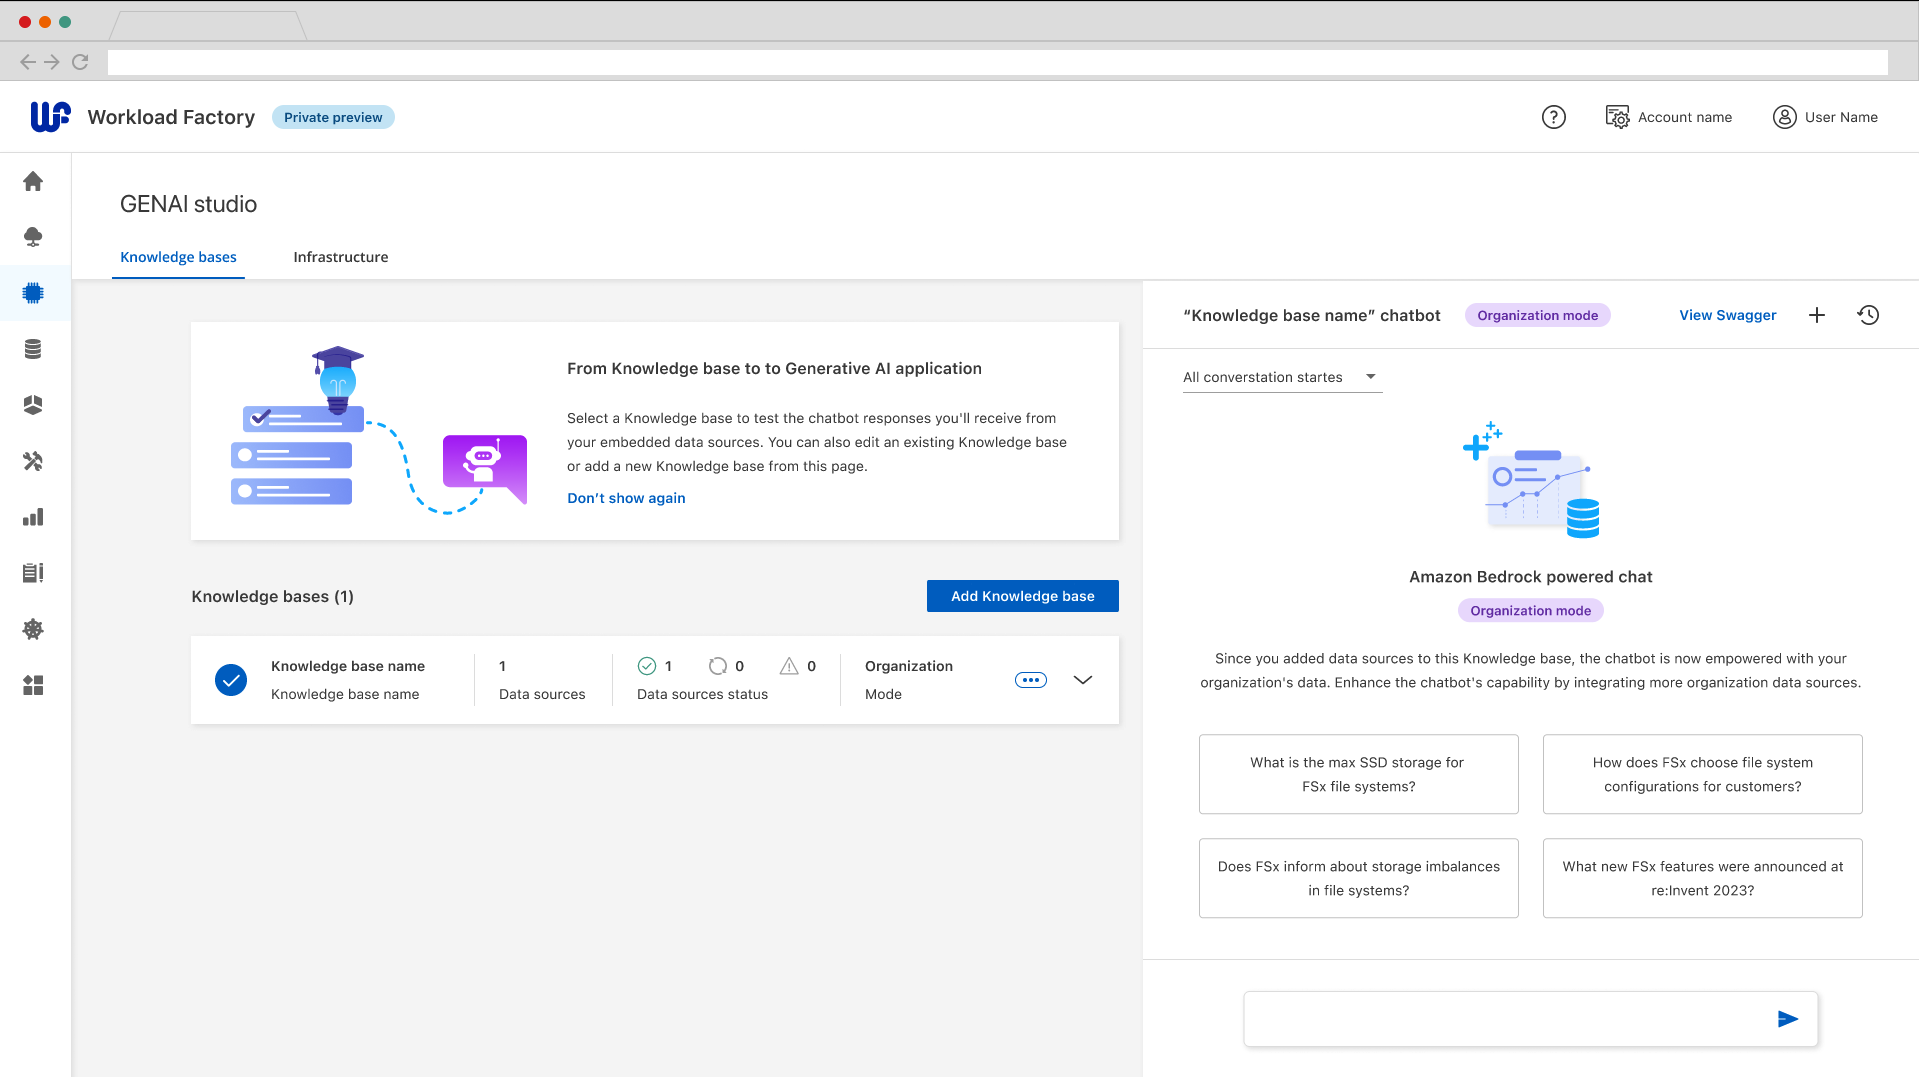Open the database storage sidebar icon
Image resolution: width=1919 pixels, height=1077 pixels.
tap(33, 349)
